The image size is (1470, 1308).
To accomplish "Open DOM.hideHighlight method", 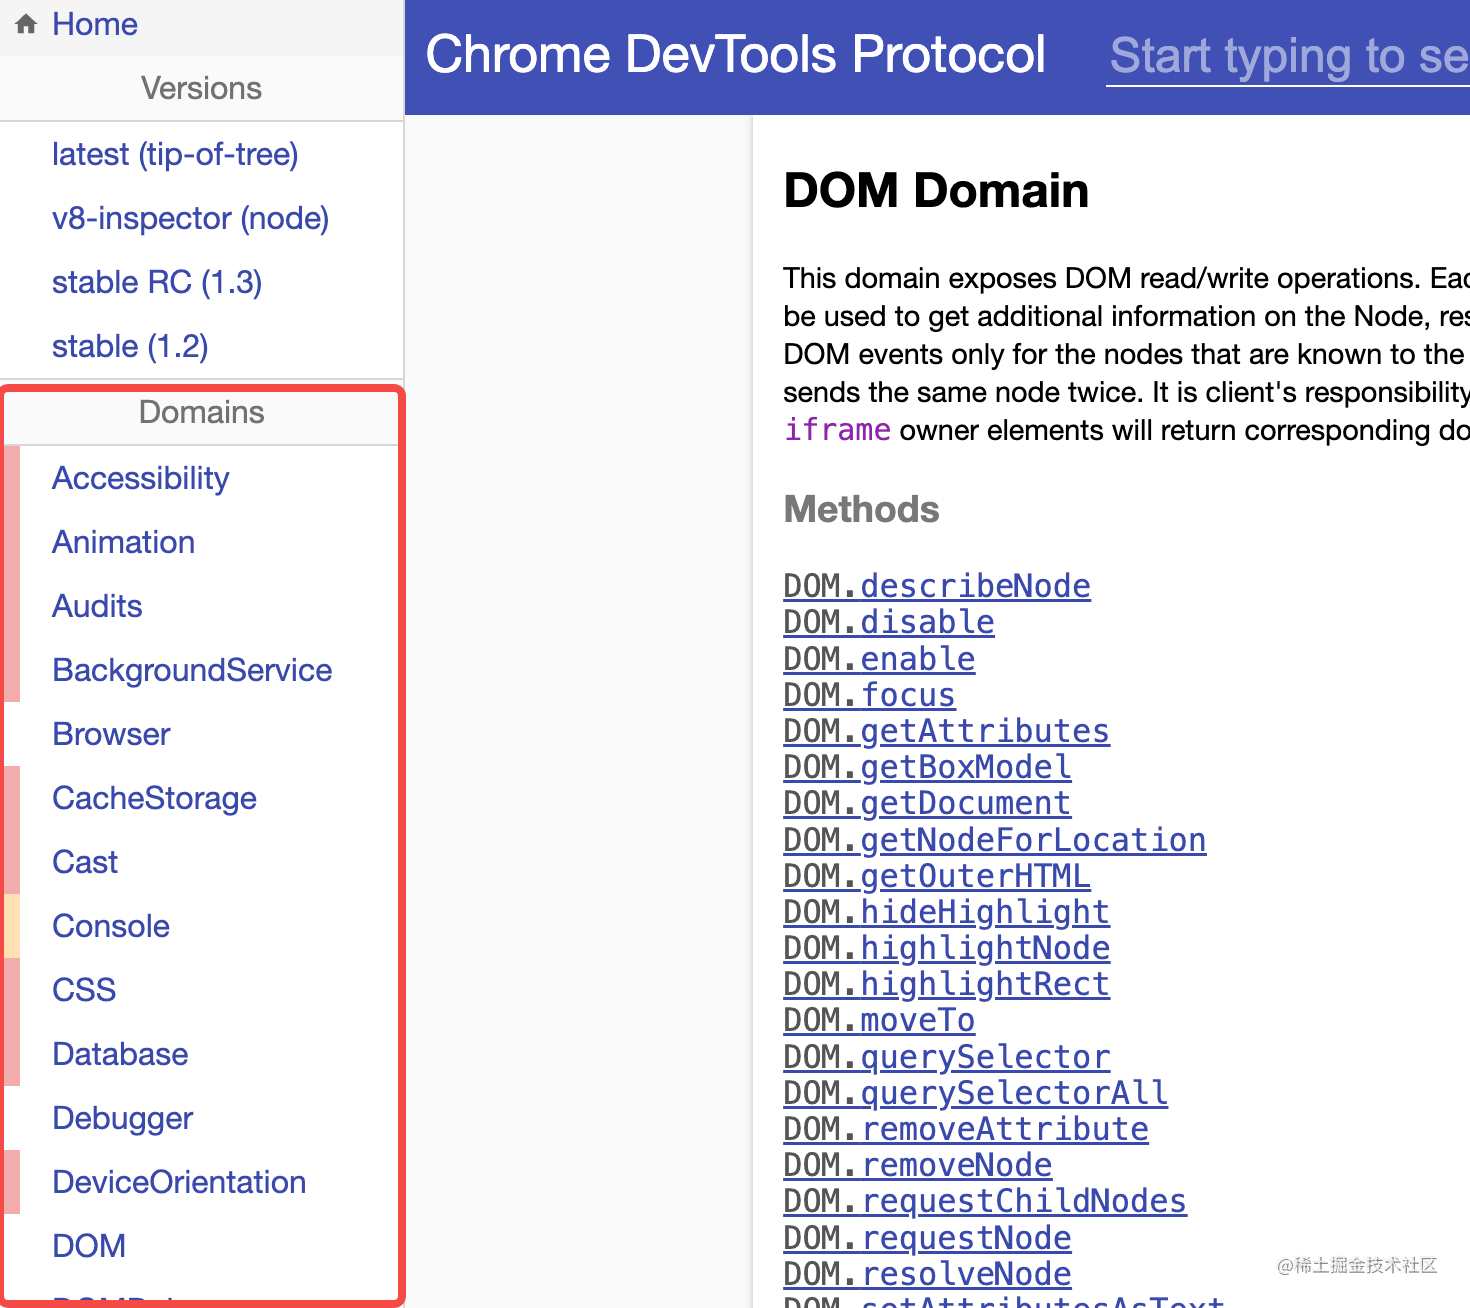I will tap(946, 912).
